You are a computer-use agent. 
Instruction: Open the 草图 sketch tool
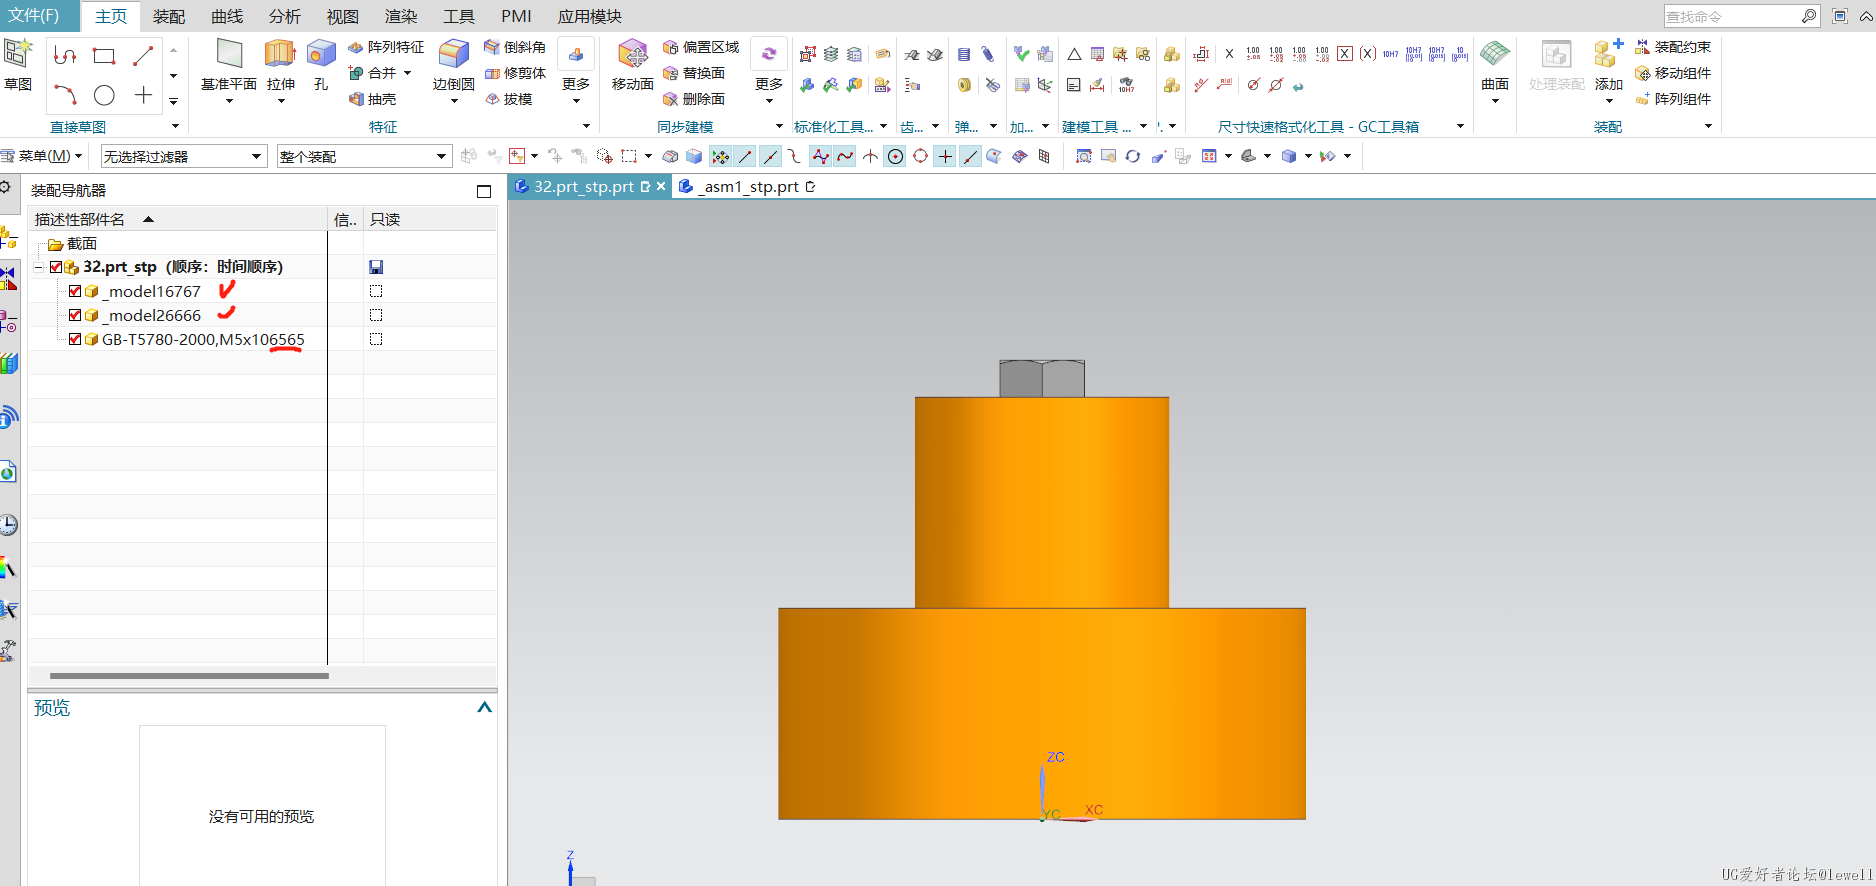coord(18,65)
